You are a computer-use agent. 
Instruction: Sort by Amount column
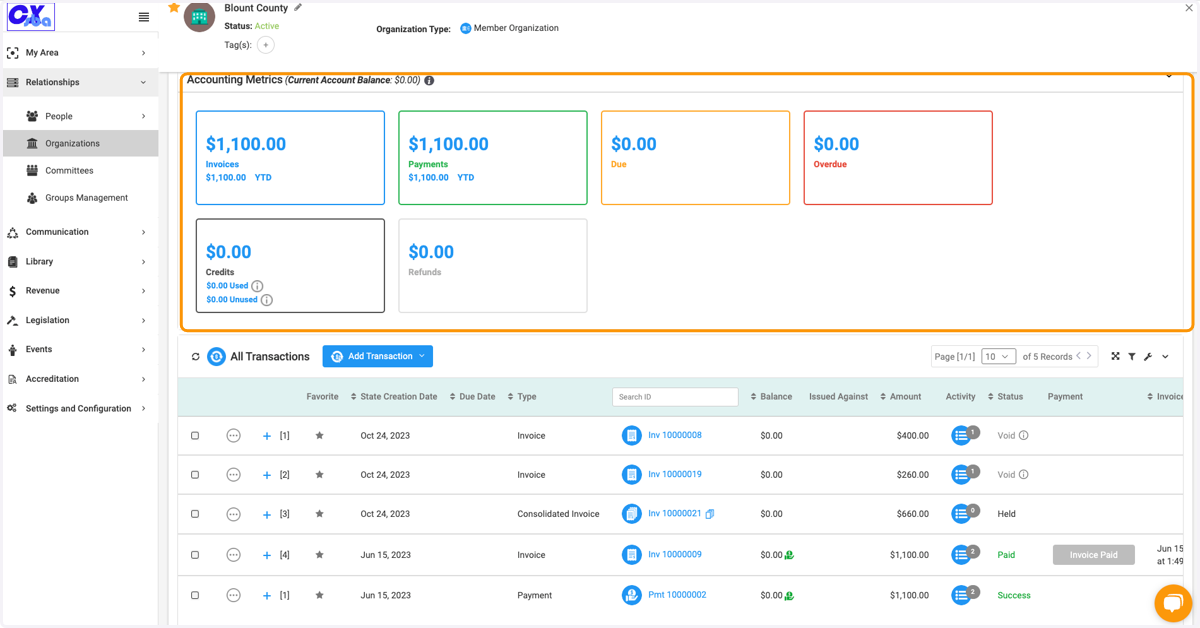(x=901, y=397)
